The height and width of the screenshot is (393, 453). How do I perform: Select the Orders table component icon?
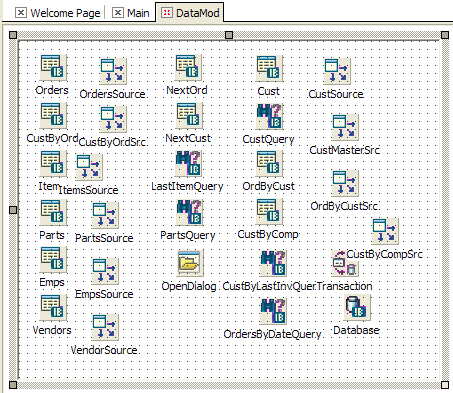53,68
